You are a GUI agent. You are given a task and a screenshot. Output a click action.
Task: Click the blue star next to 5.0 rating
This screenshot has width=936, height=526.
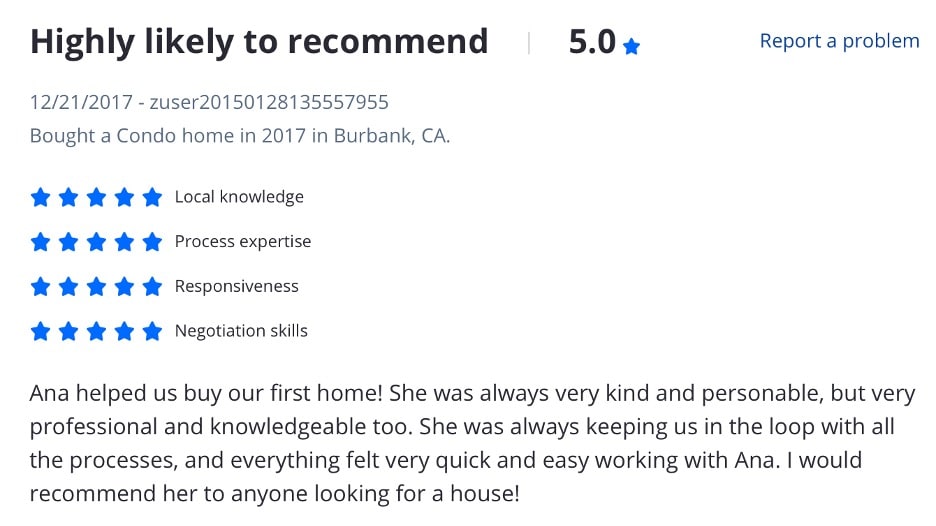click(x=631, y=47)
